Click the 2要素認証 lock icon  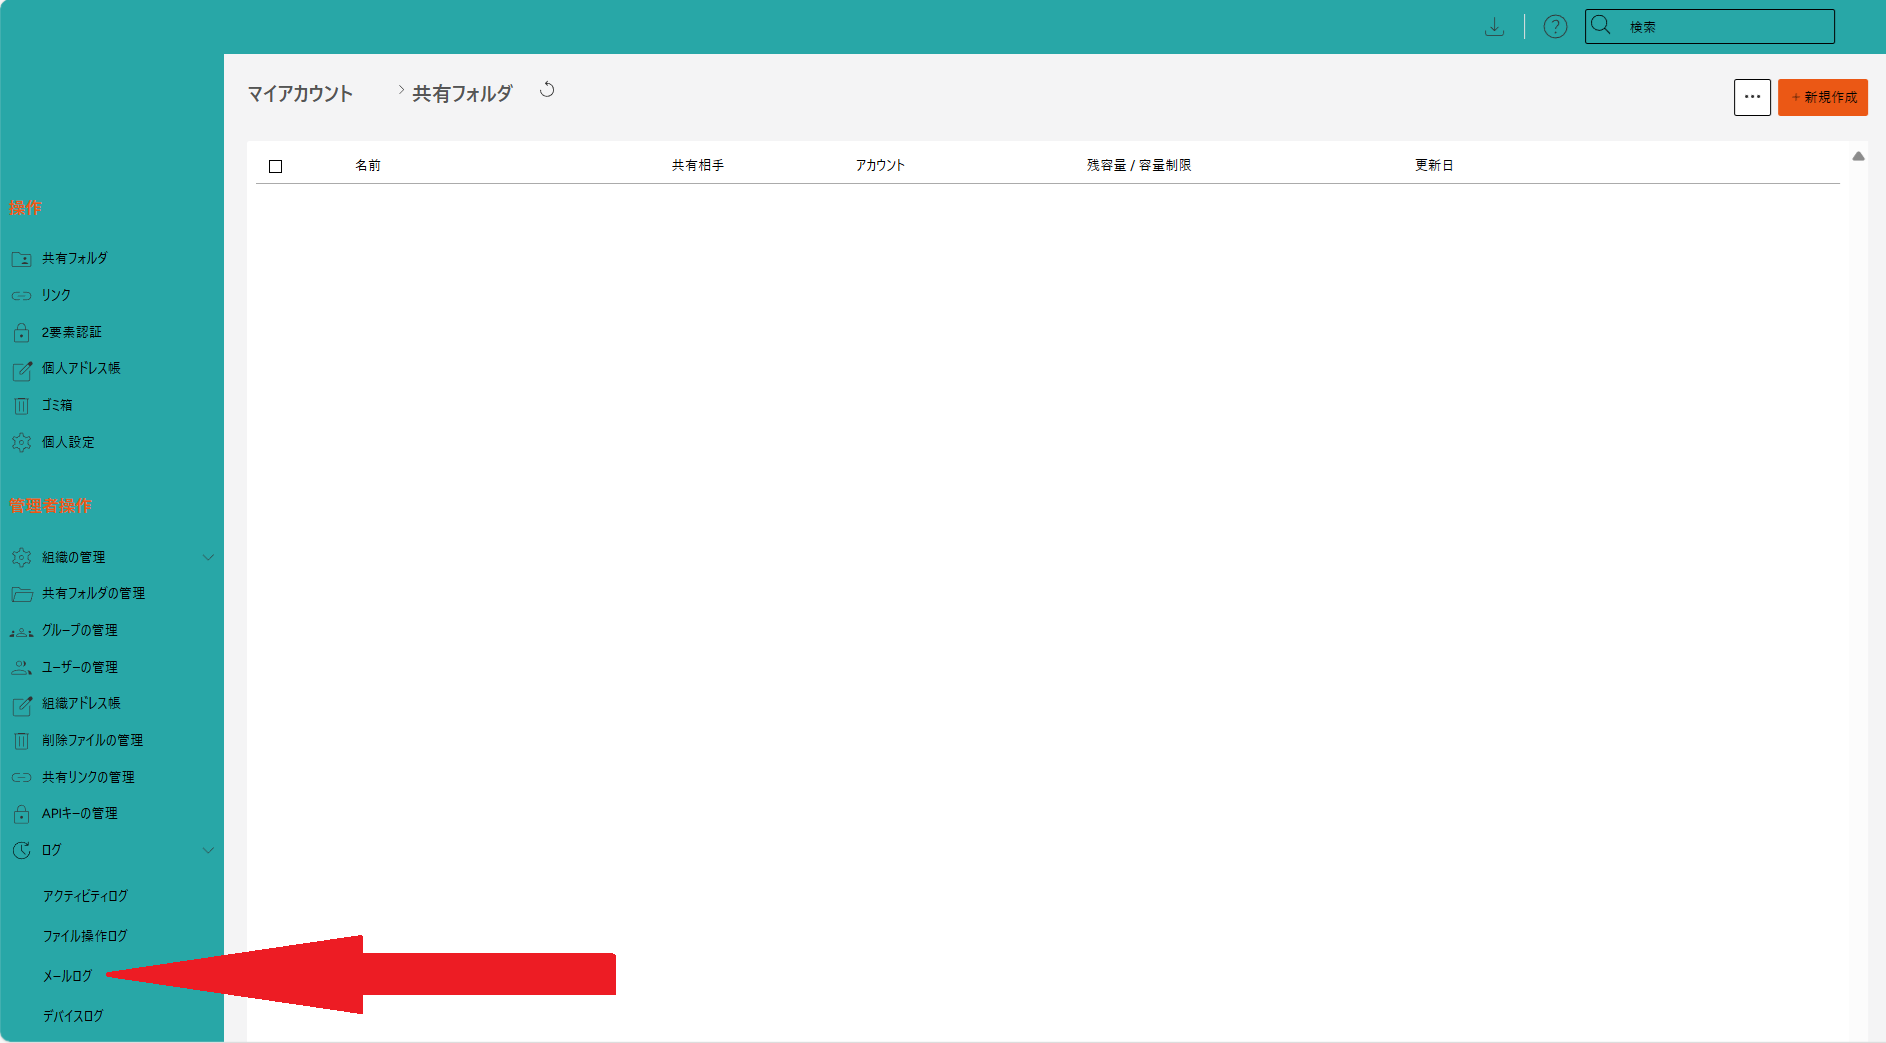point(21,332)
